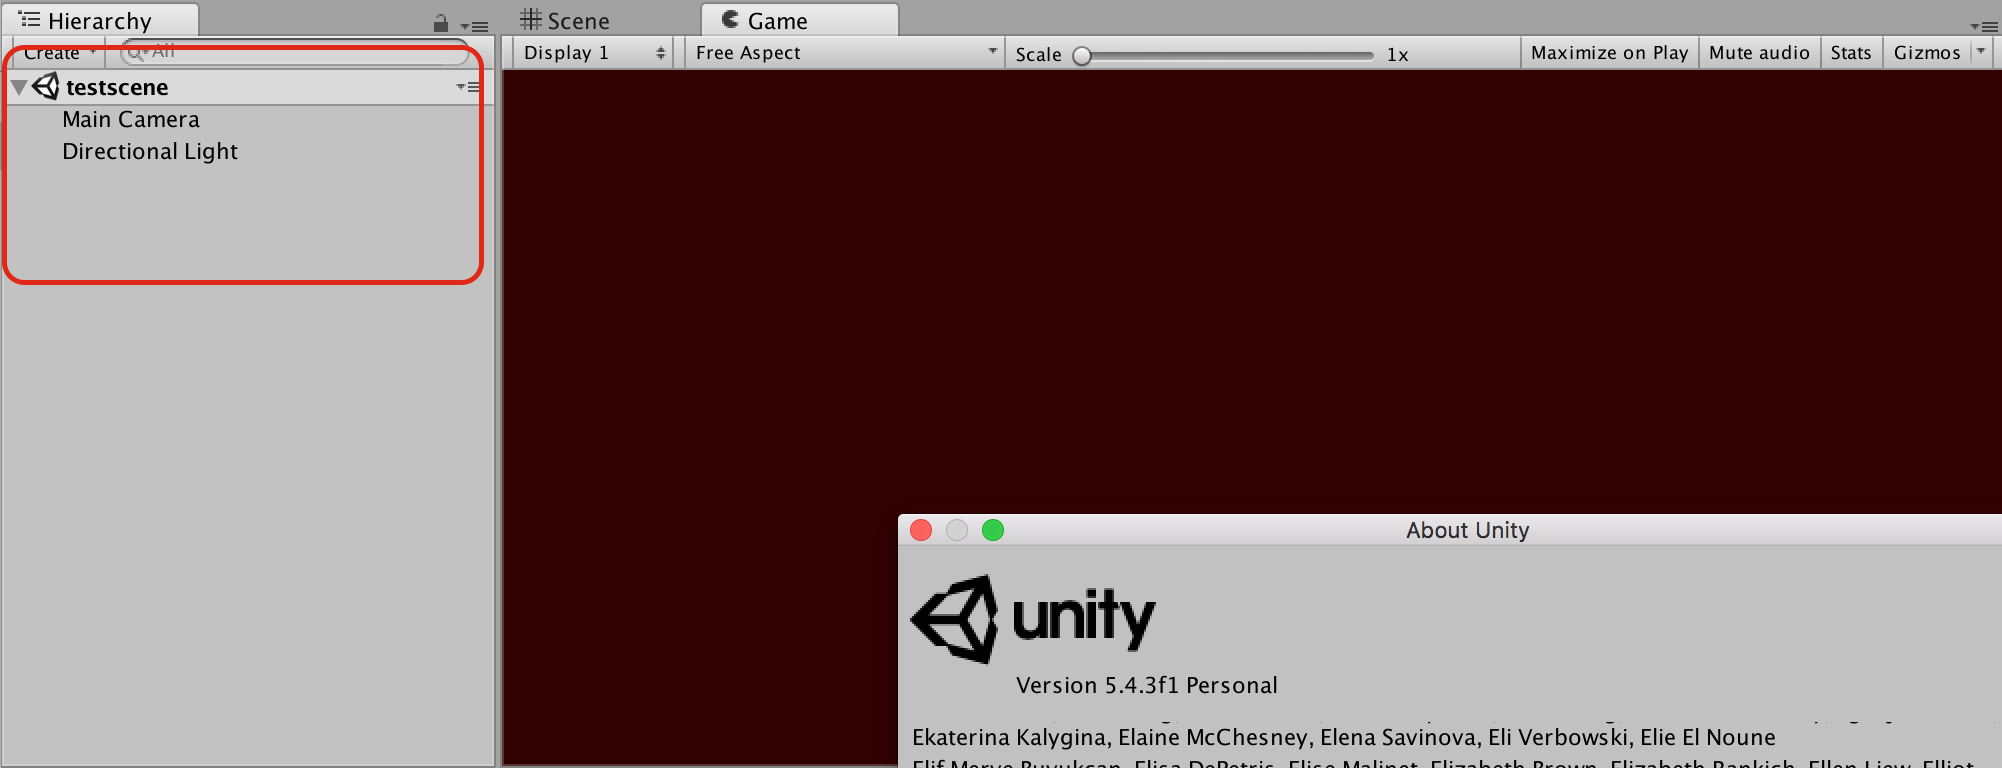
Task: Open the Free Aspect dropdown
Action: 846,53
